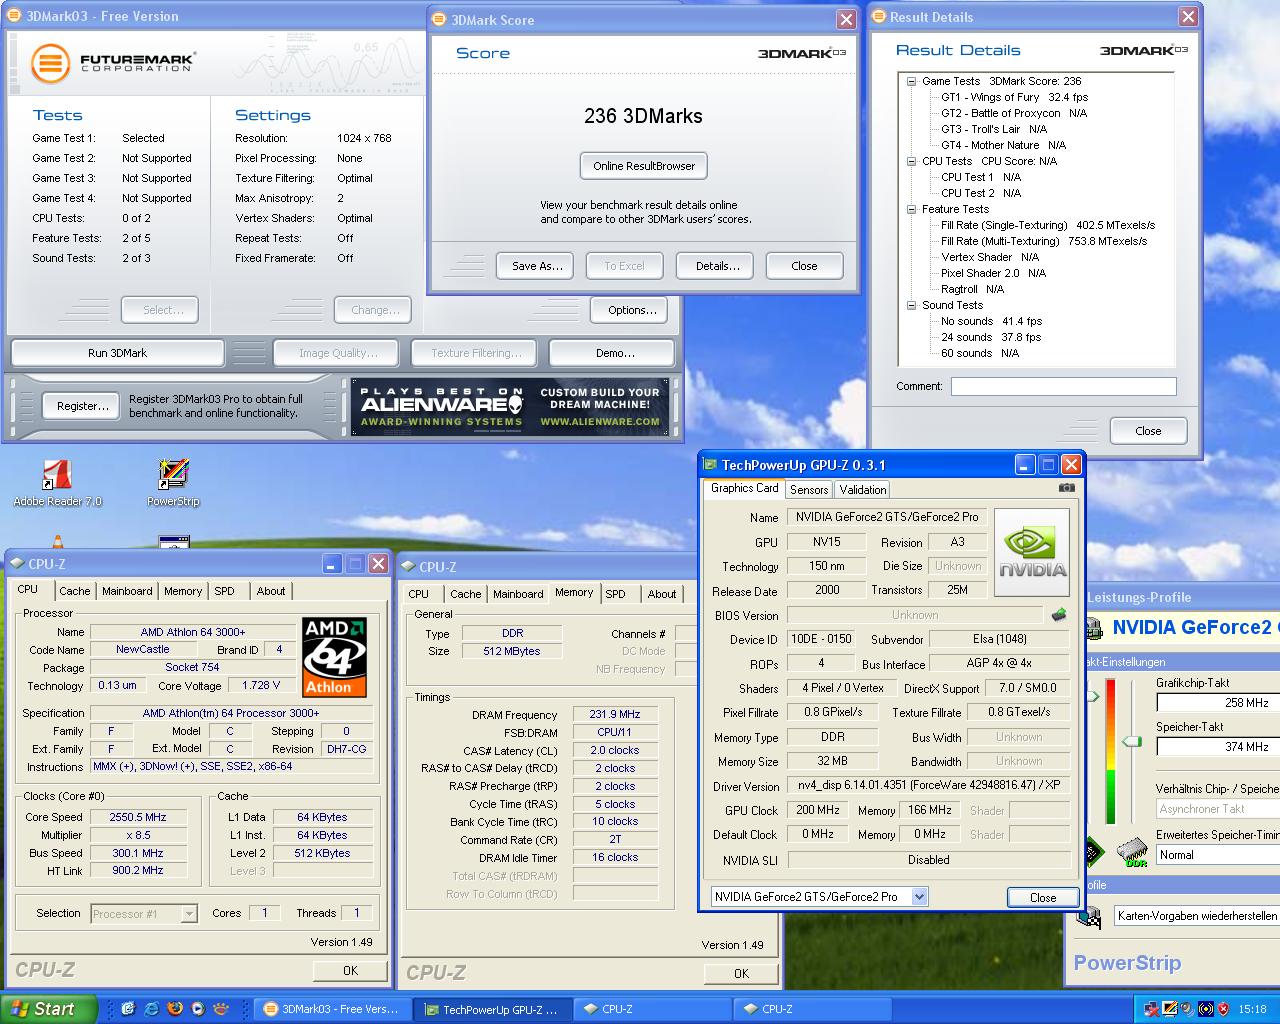Click the GPU-Z save BIOS chip icon
This screenshot has height=1024, width=1280.
pyautogui.click(x=1059, y=615)
